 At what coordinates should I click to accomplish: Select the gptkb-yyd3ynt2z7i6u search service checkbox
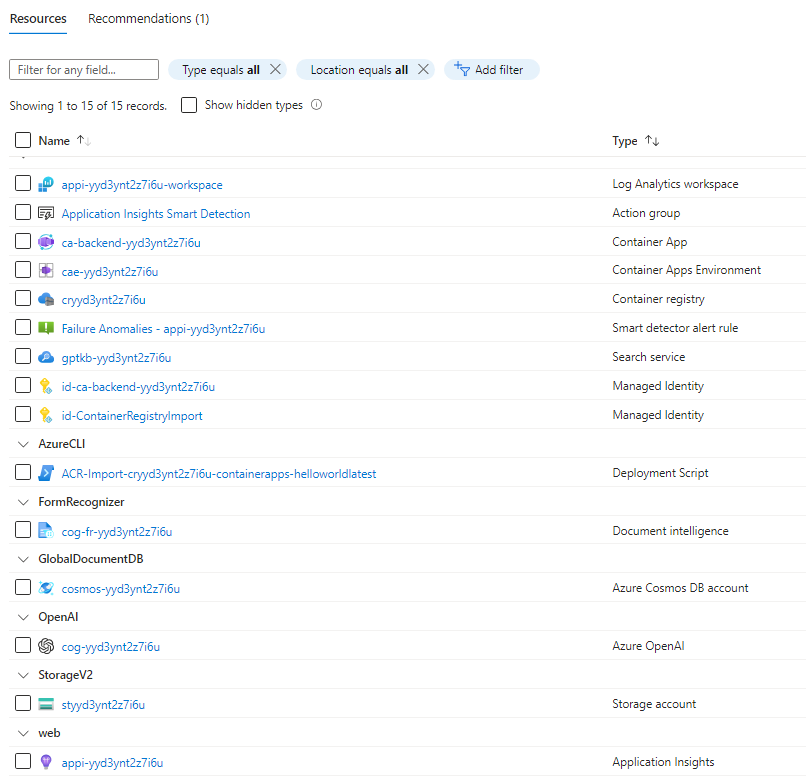point(23,356)
